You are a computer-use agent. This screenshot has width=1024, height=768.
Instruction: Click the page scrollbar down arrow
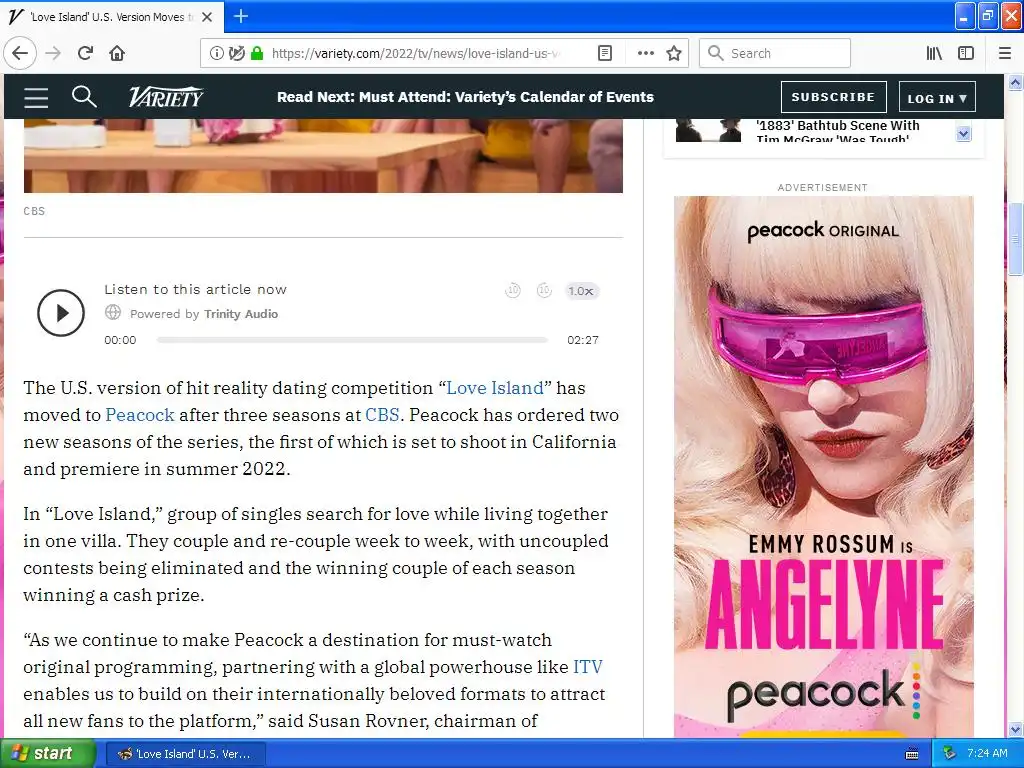(1015, 729)
